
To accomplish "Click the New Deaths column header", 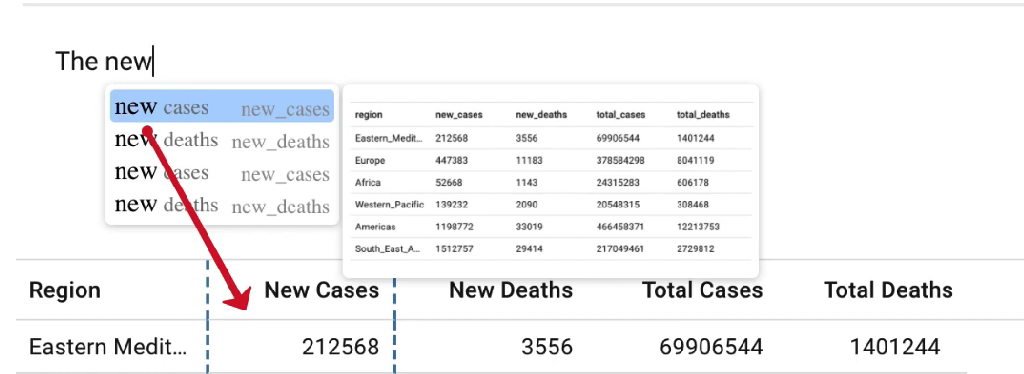I will pyautogui.click(x=511, y=290).
